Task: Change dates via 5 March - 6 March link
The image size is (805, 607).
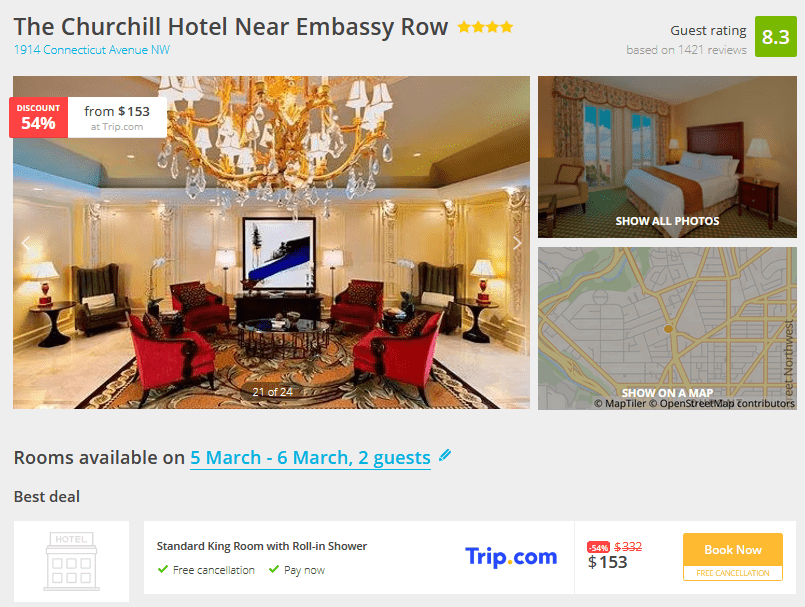Action: pyautogui.click(x=310, y=458)
